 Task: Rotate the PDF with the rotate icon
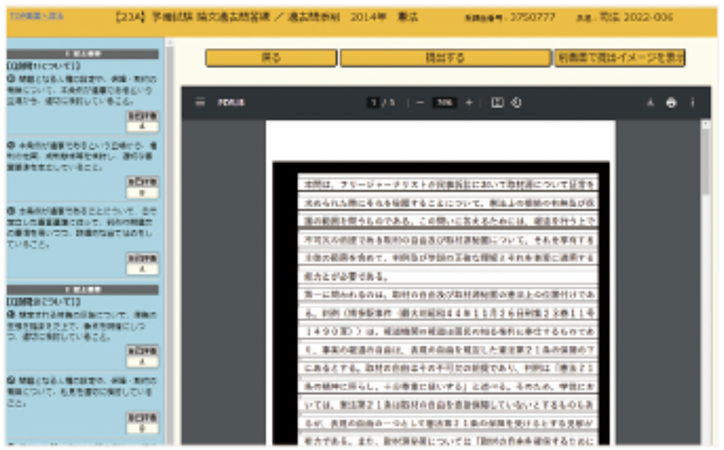(x=515, y=102)
